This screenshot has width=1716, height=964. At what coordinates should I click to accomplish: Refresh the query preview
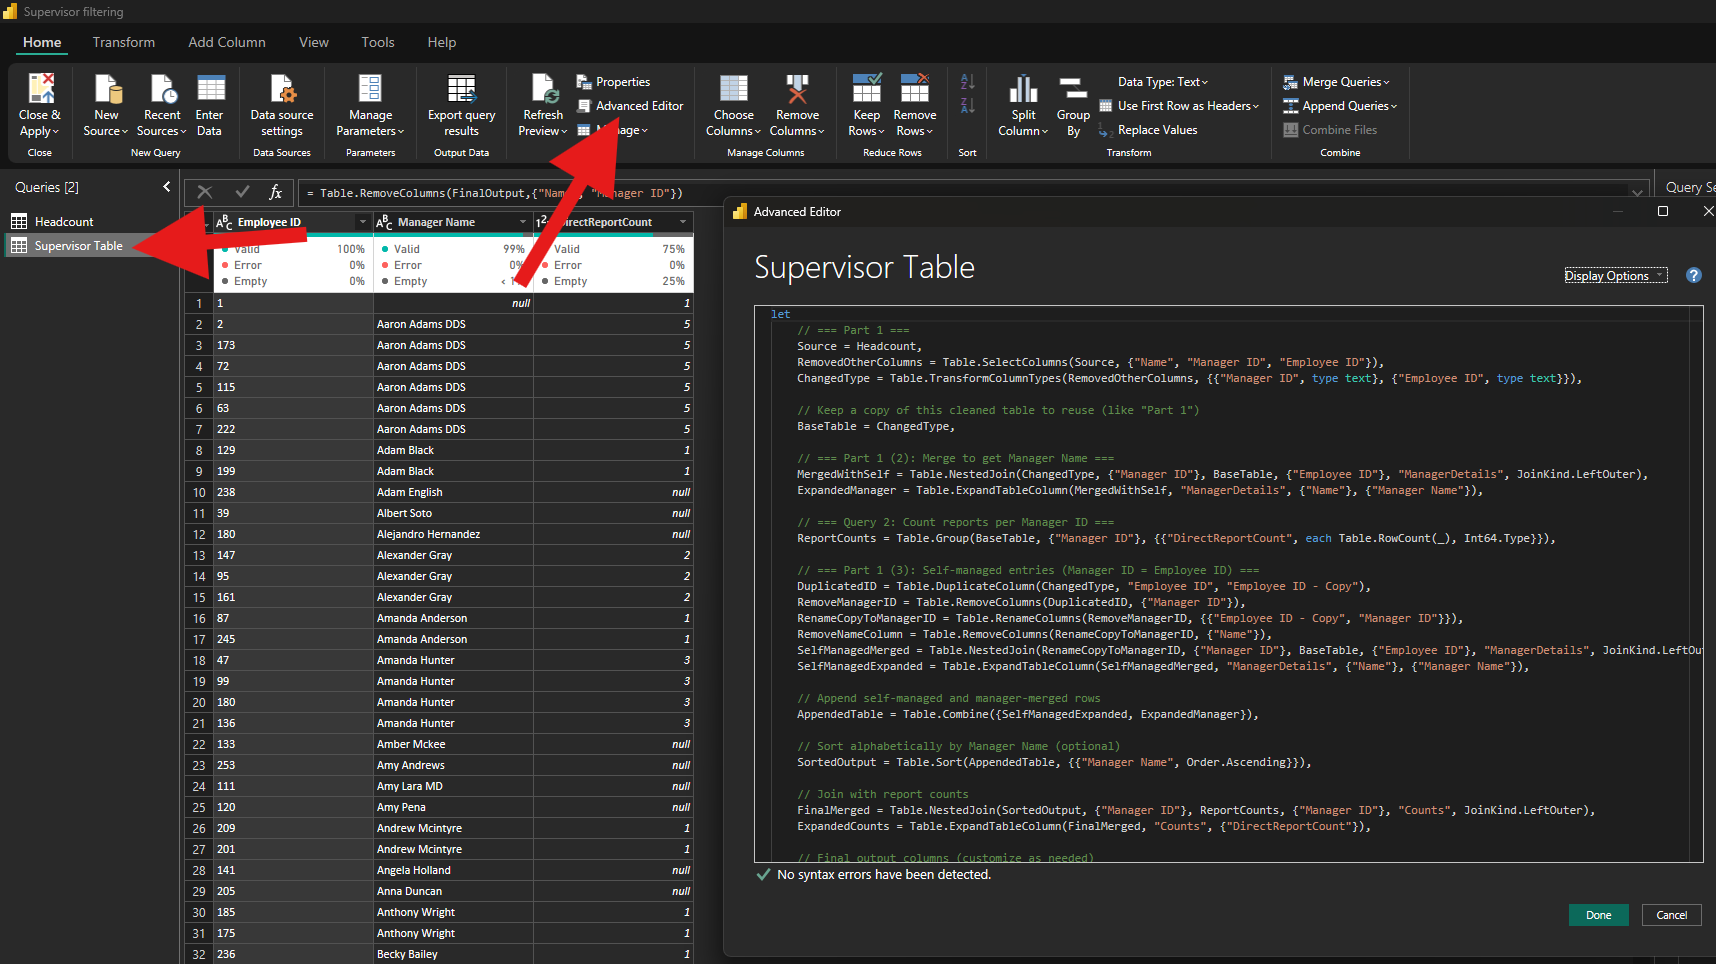(x=542, y=104)
